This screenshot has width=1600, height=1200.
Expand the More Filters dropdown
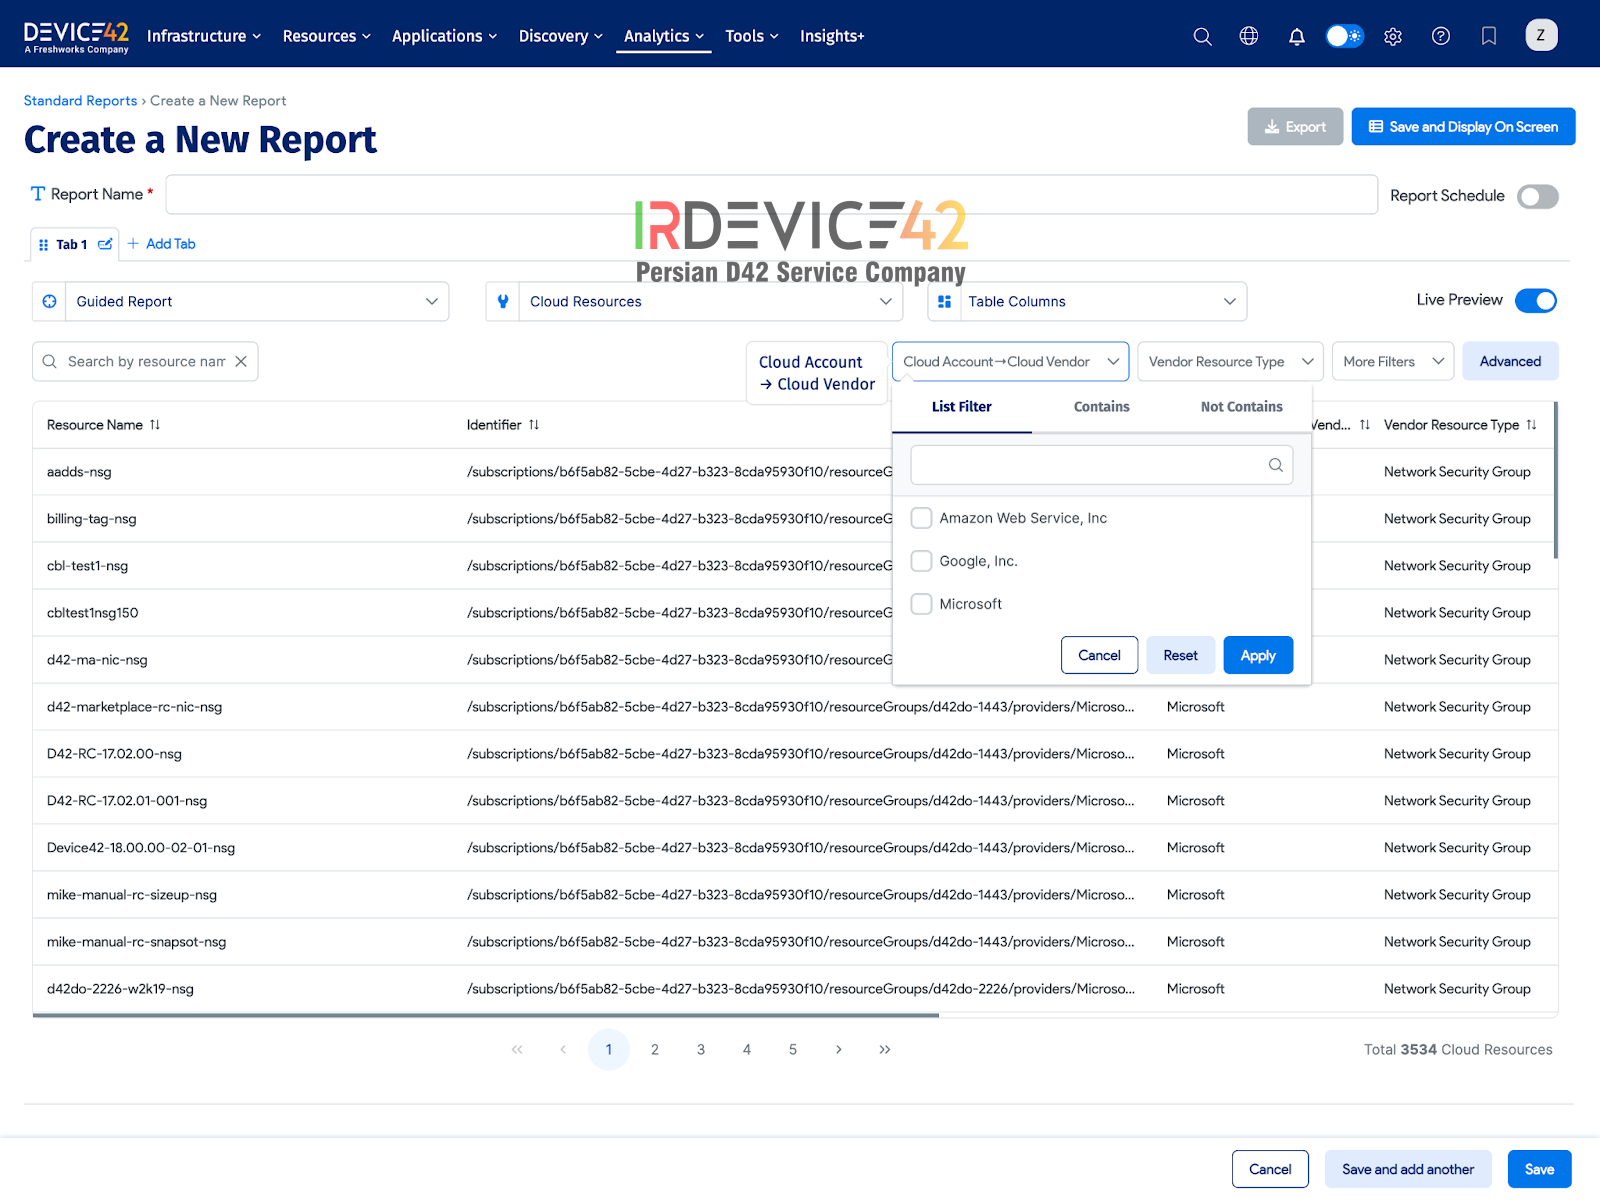pyautogui.click(x=1394, y=361)
